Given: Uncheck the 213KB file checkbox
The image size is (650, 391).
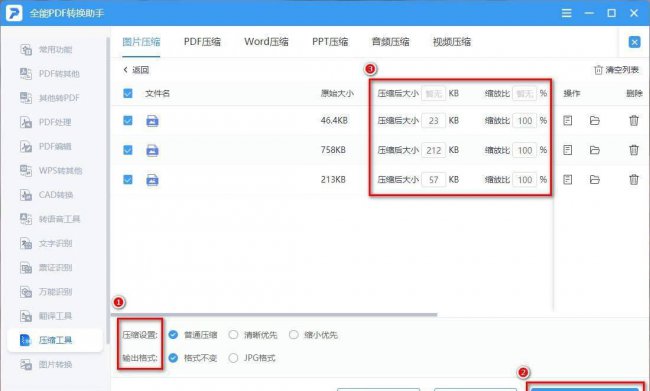Looking at the screenshot, I should pyautogui.click(x=128, y=180).
